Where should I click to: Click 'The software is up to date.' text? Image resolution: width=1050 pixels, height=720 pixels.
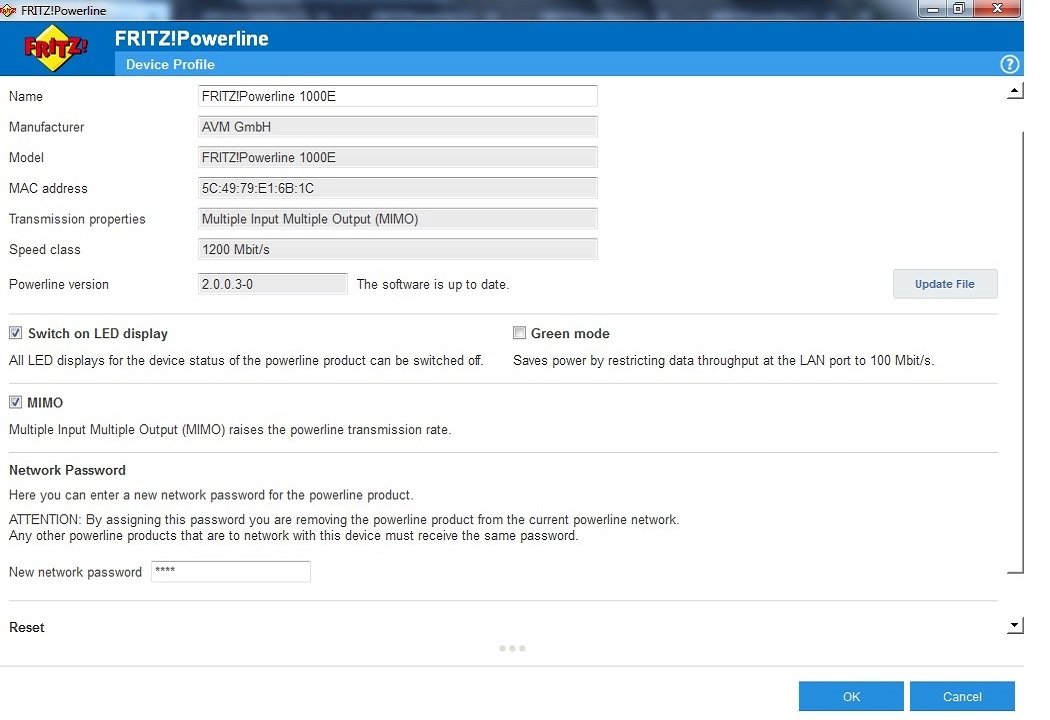pos(433,284)
